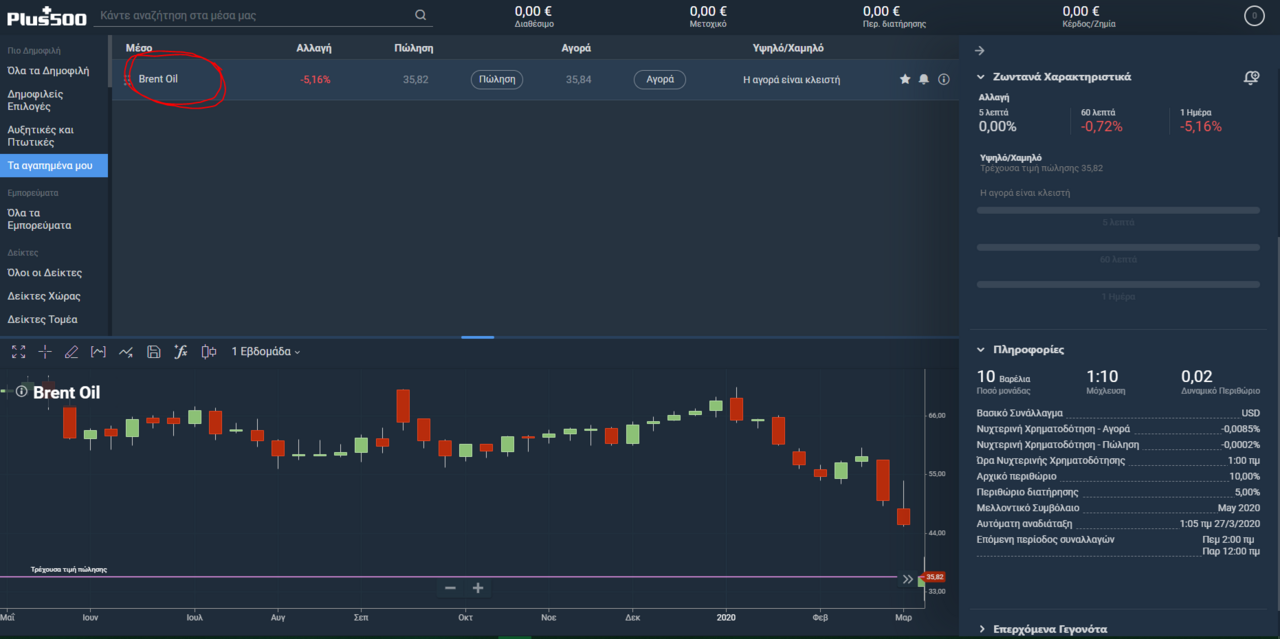1280x639 pixels.
Task: Change the candlestick chart type
Action: [x=208, y=352]
